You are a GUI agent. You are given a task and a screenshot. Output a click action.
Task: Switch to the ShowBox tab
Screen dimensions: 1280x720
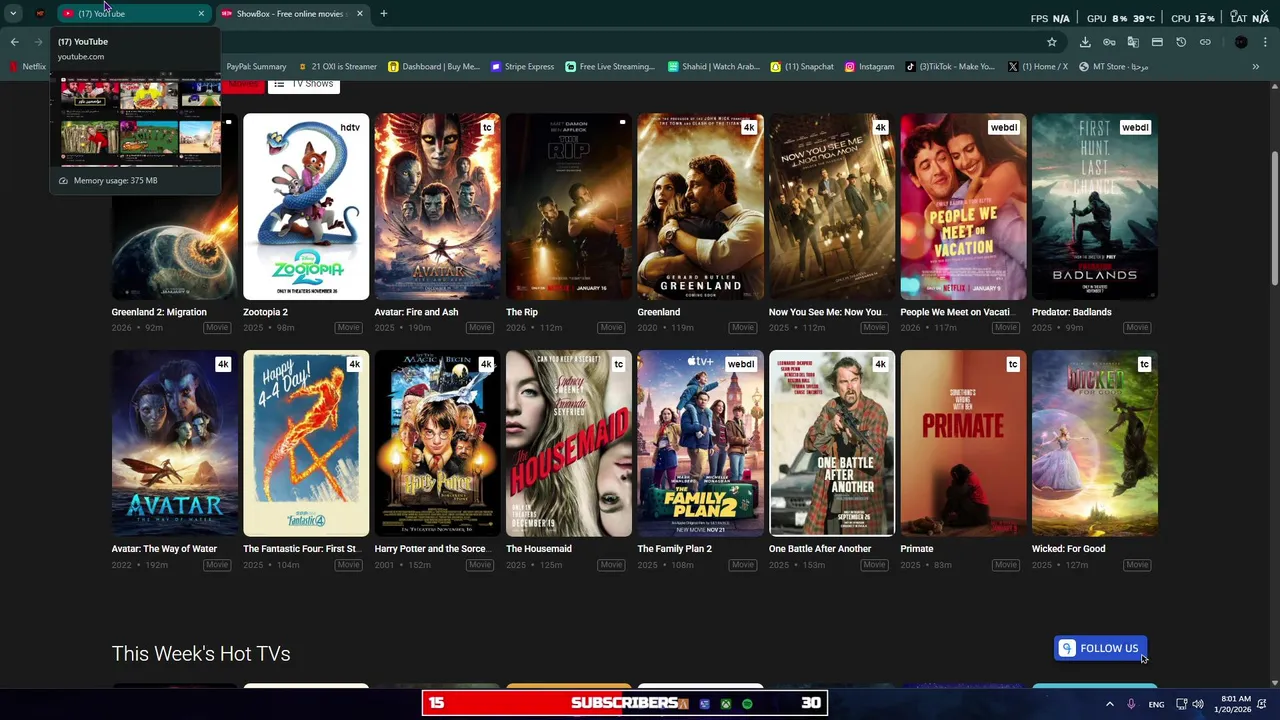point(292,14)
